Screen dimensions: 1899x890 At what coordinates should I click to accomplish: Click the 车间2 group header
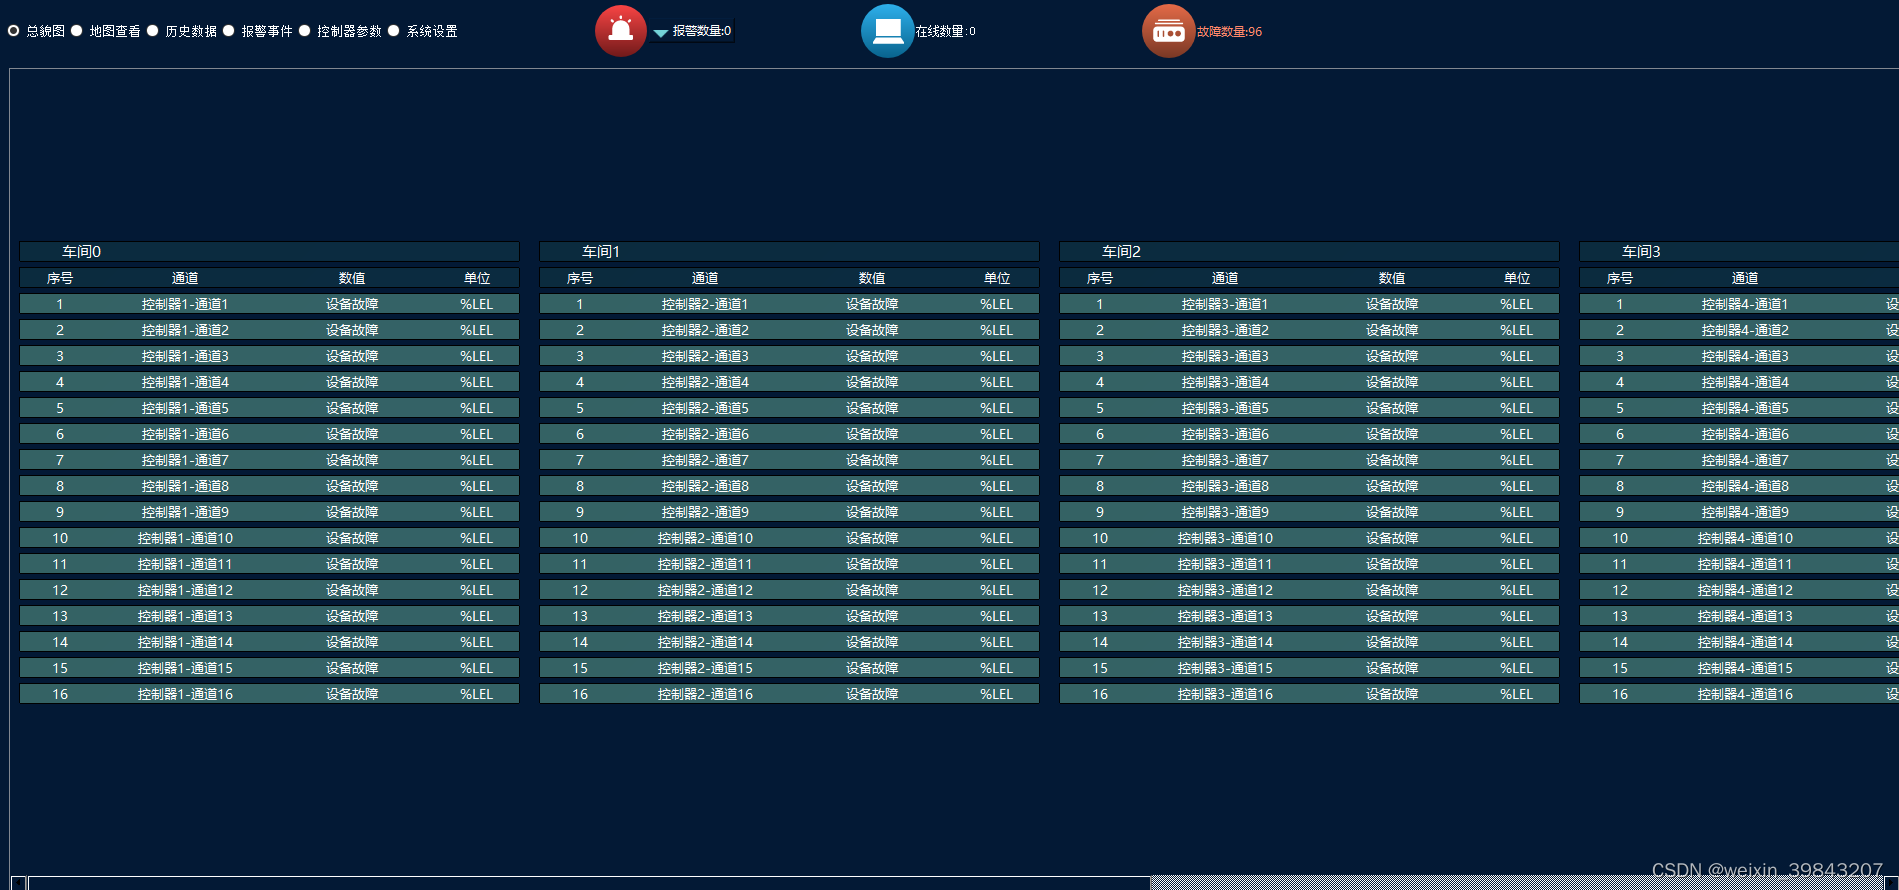(1309, 252)
